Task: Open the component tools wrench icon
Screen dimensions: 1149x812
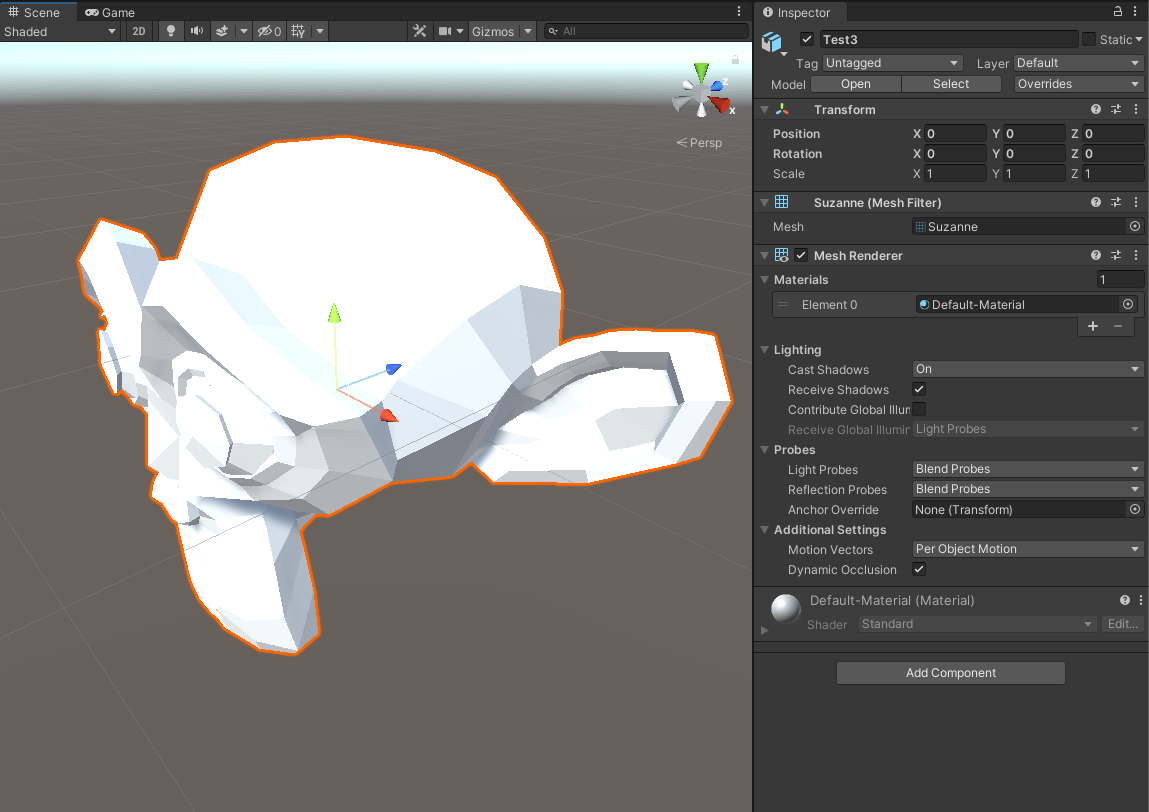Action: coord(420,31)
